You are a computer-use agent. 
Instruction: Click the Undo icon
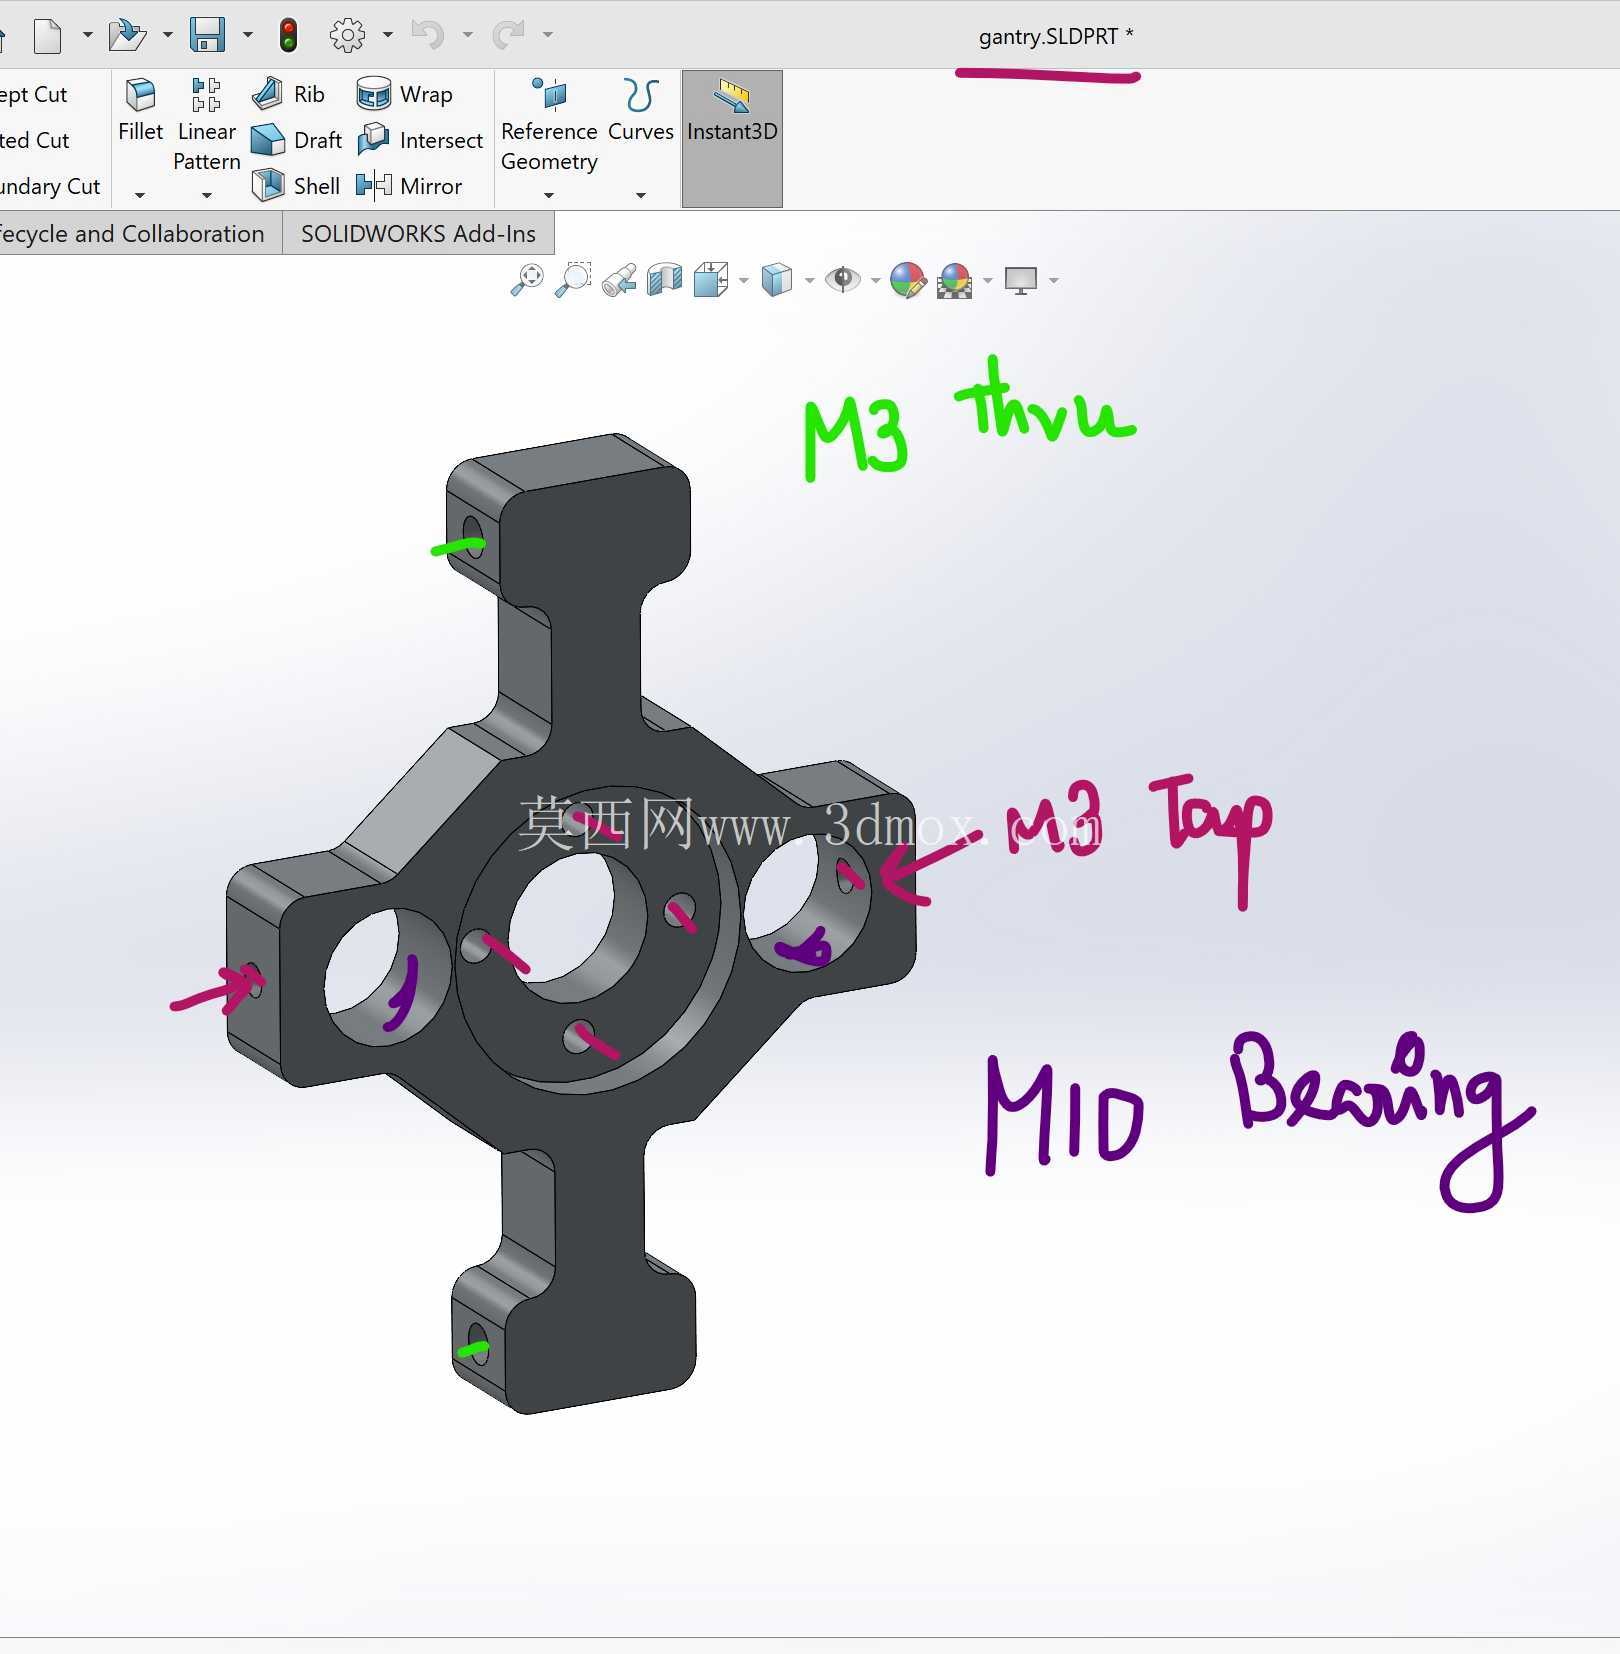[x=427, y=35]
